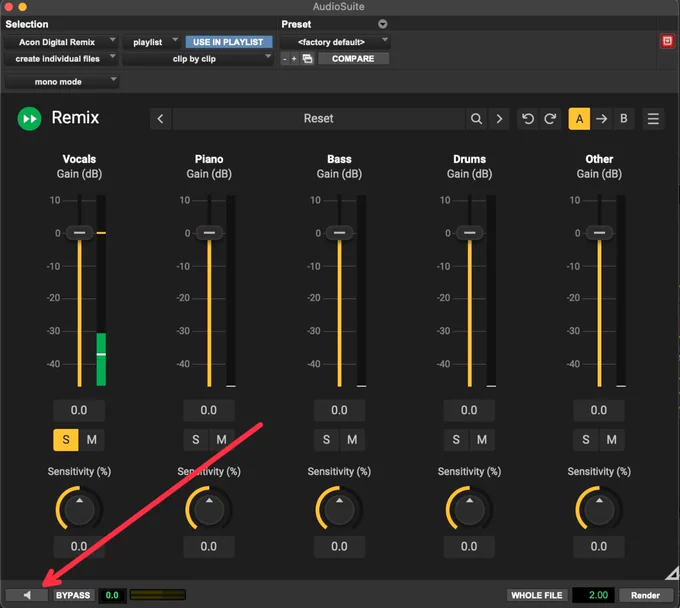
Task: Copy A settings to B arrow
Action: coord(602,118)
